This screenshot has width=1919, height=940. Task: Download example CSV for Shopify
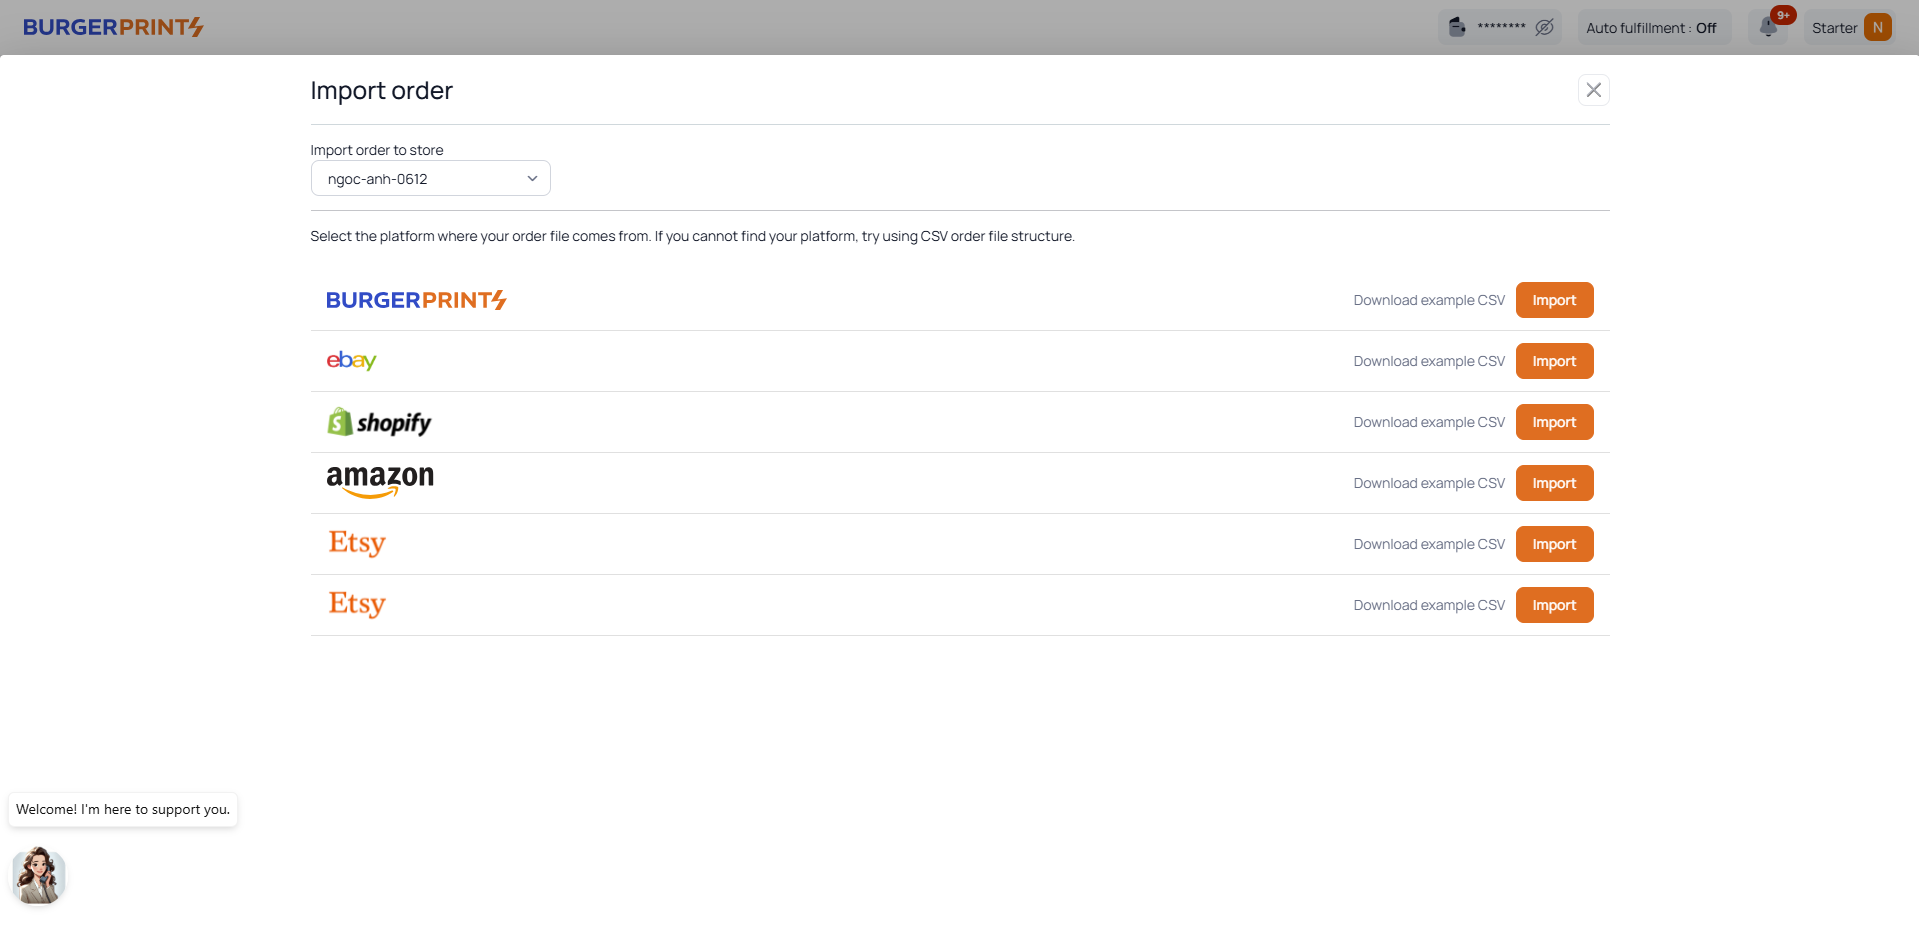1428,422
